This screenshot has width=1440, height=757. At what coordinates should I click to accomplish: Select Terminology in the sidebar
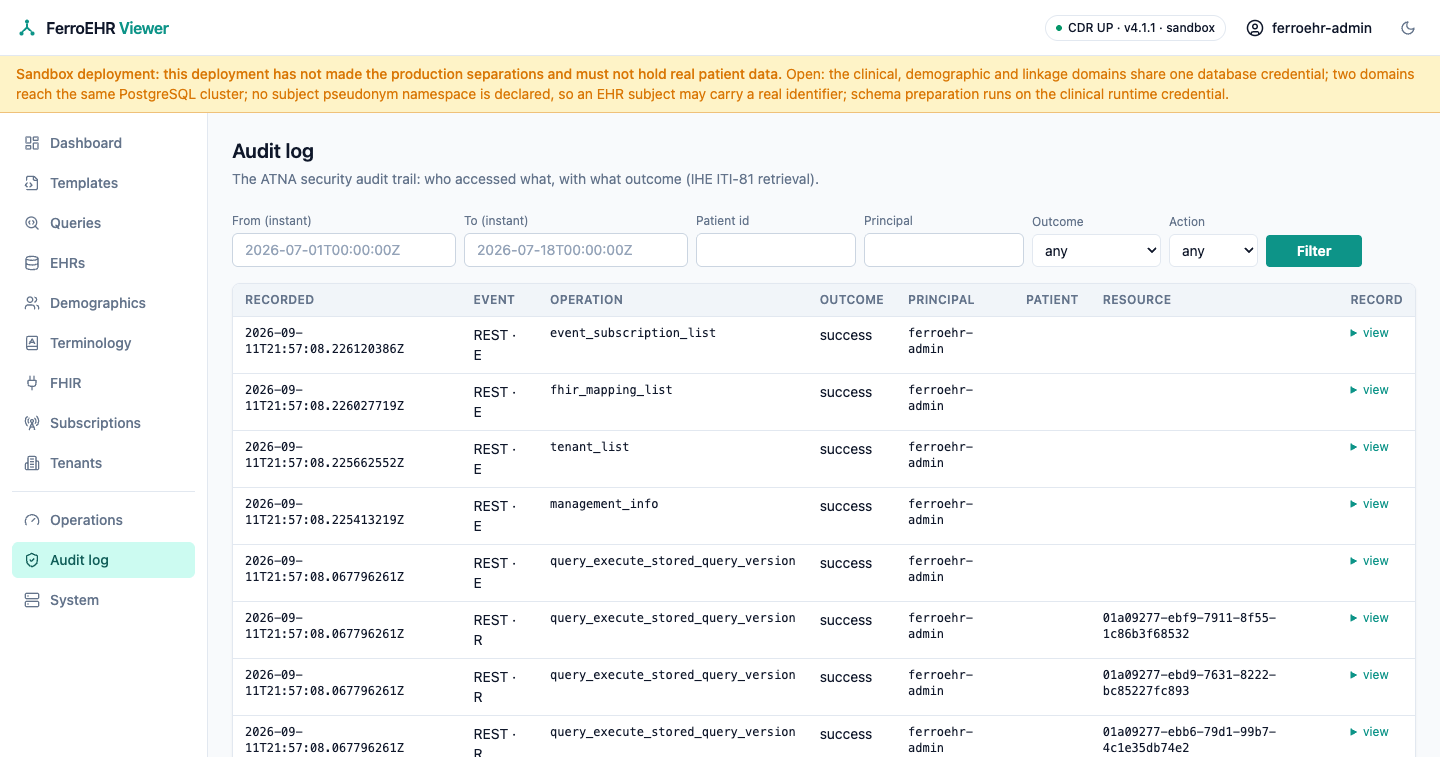103,343
